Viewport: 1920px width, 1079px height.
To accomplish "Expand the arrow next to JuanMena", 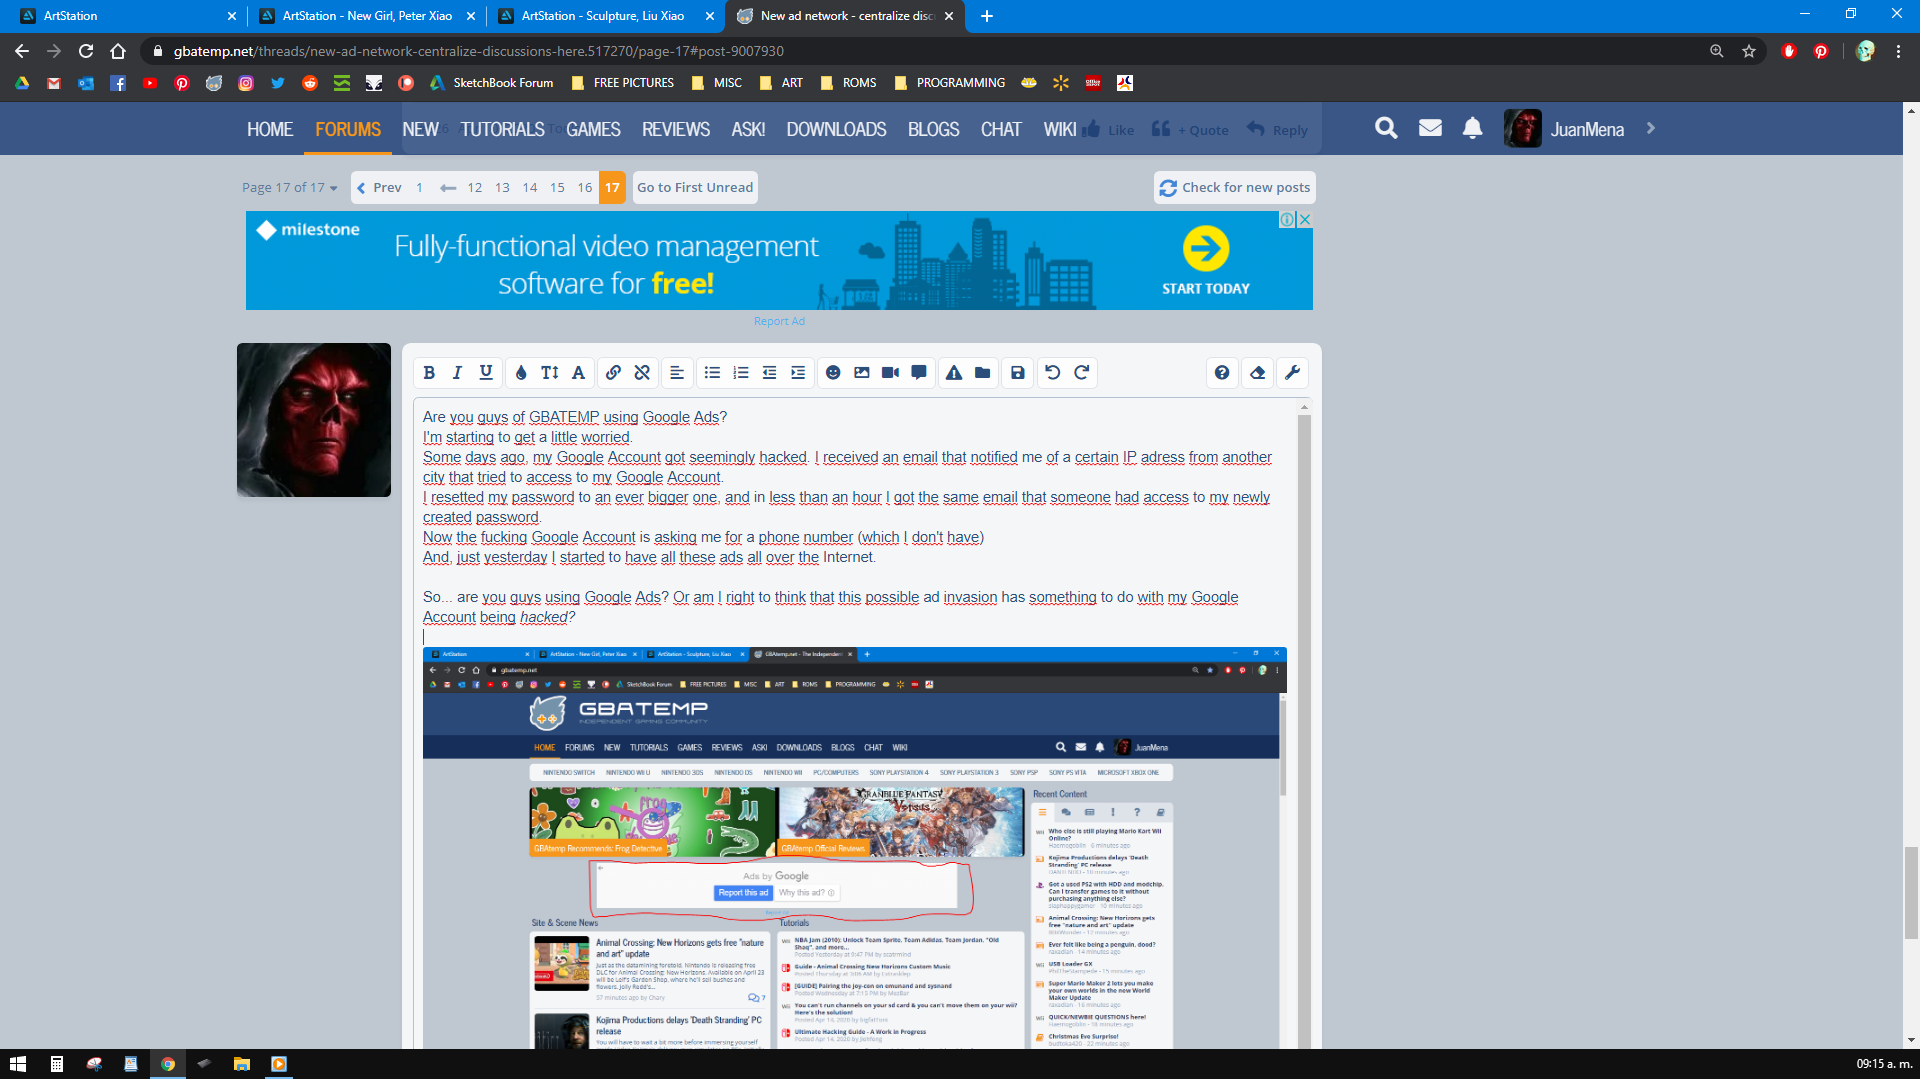I will point(1651,128).
